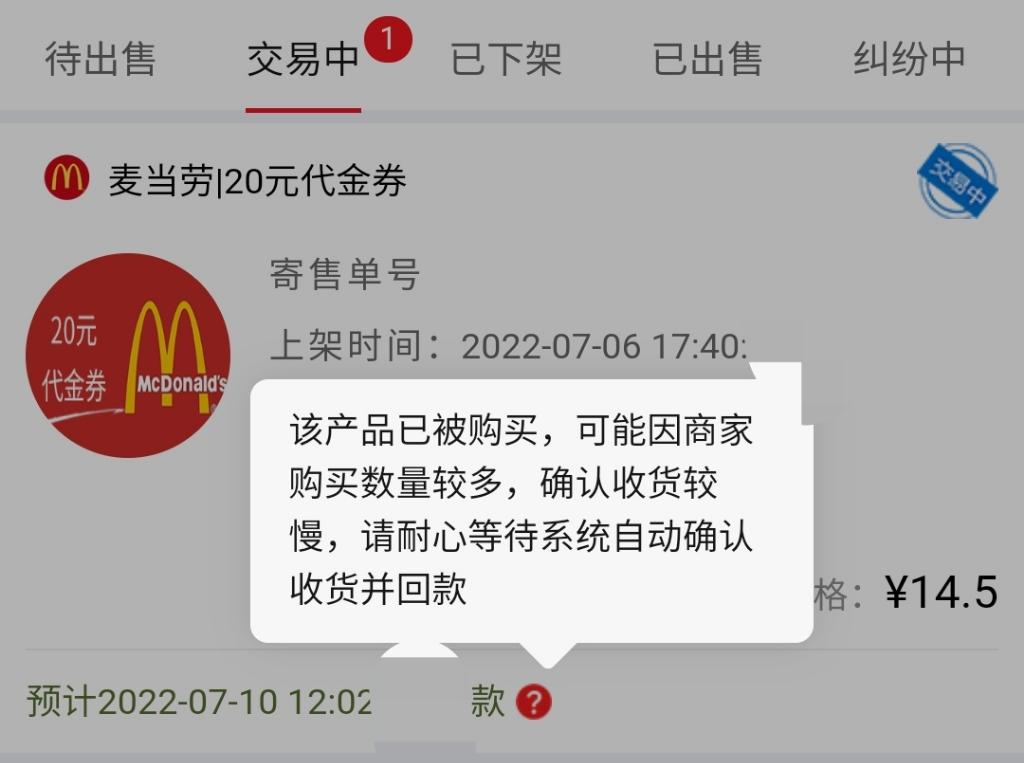Tap the 款 text beside the help icon

487,702
